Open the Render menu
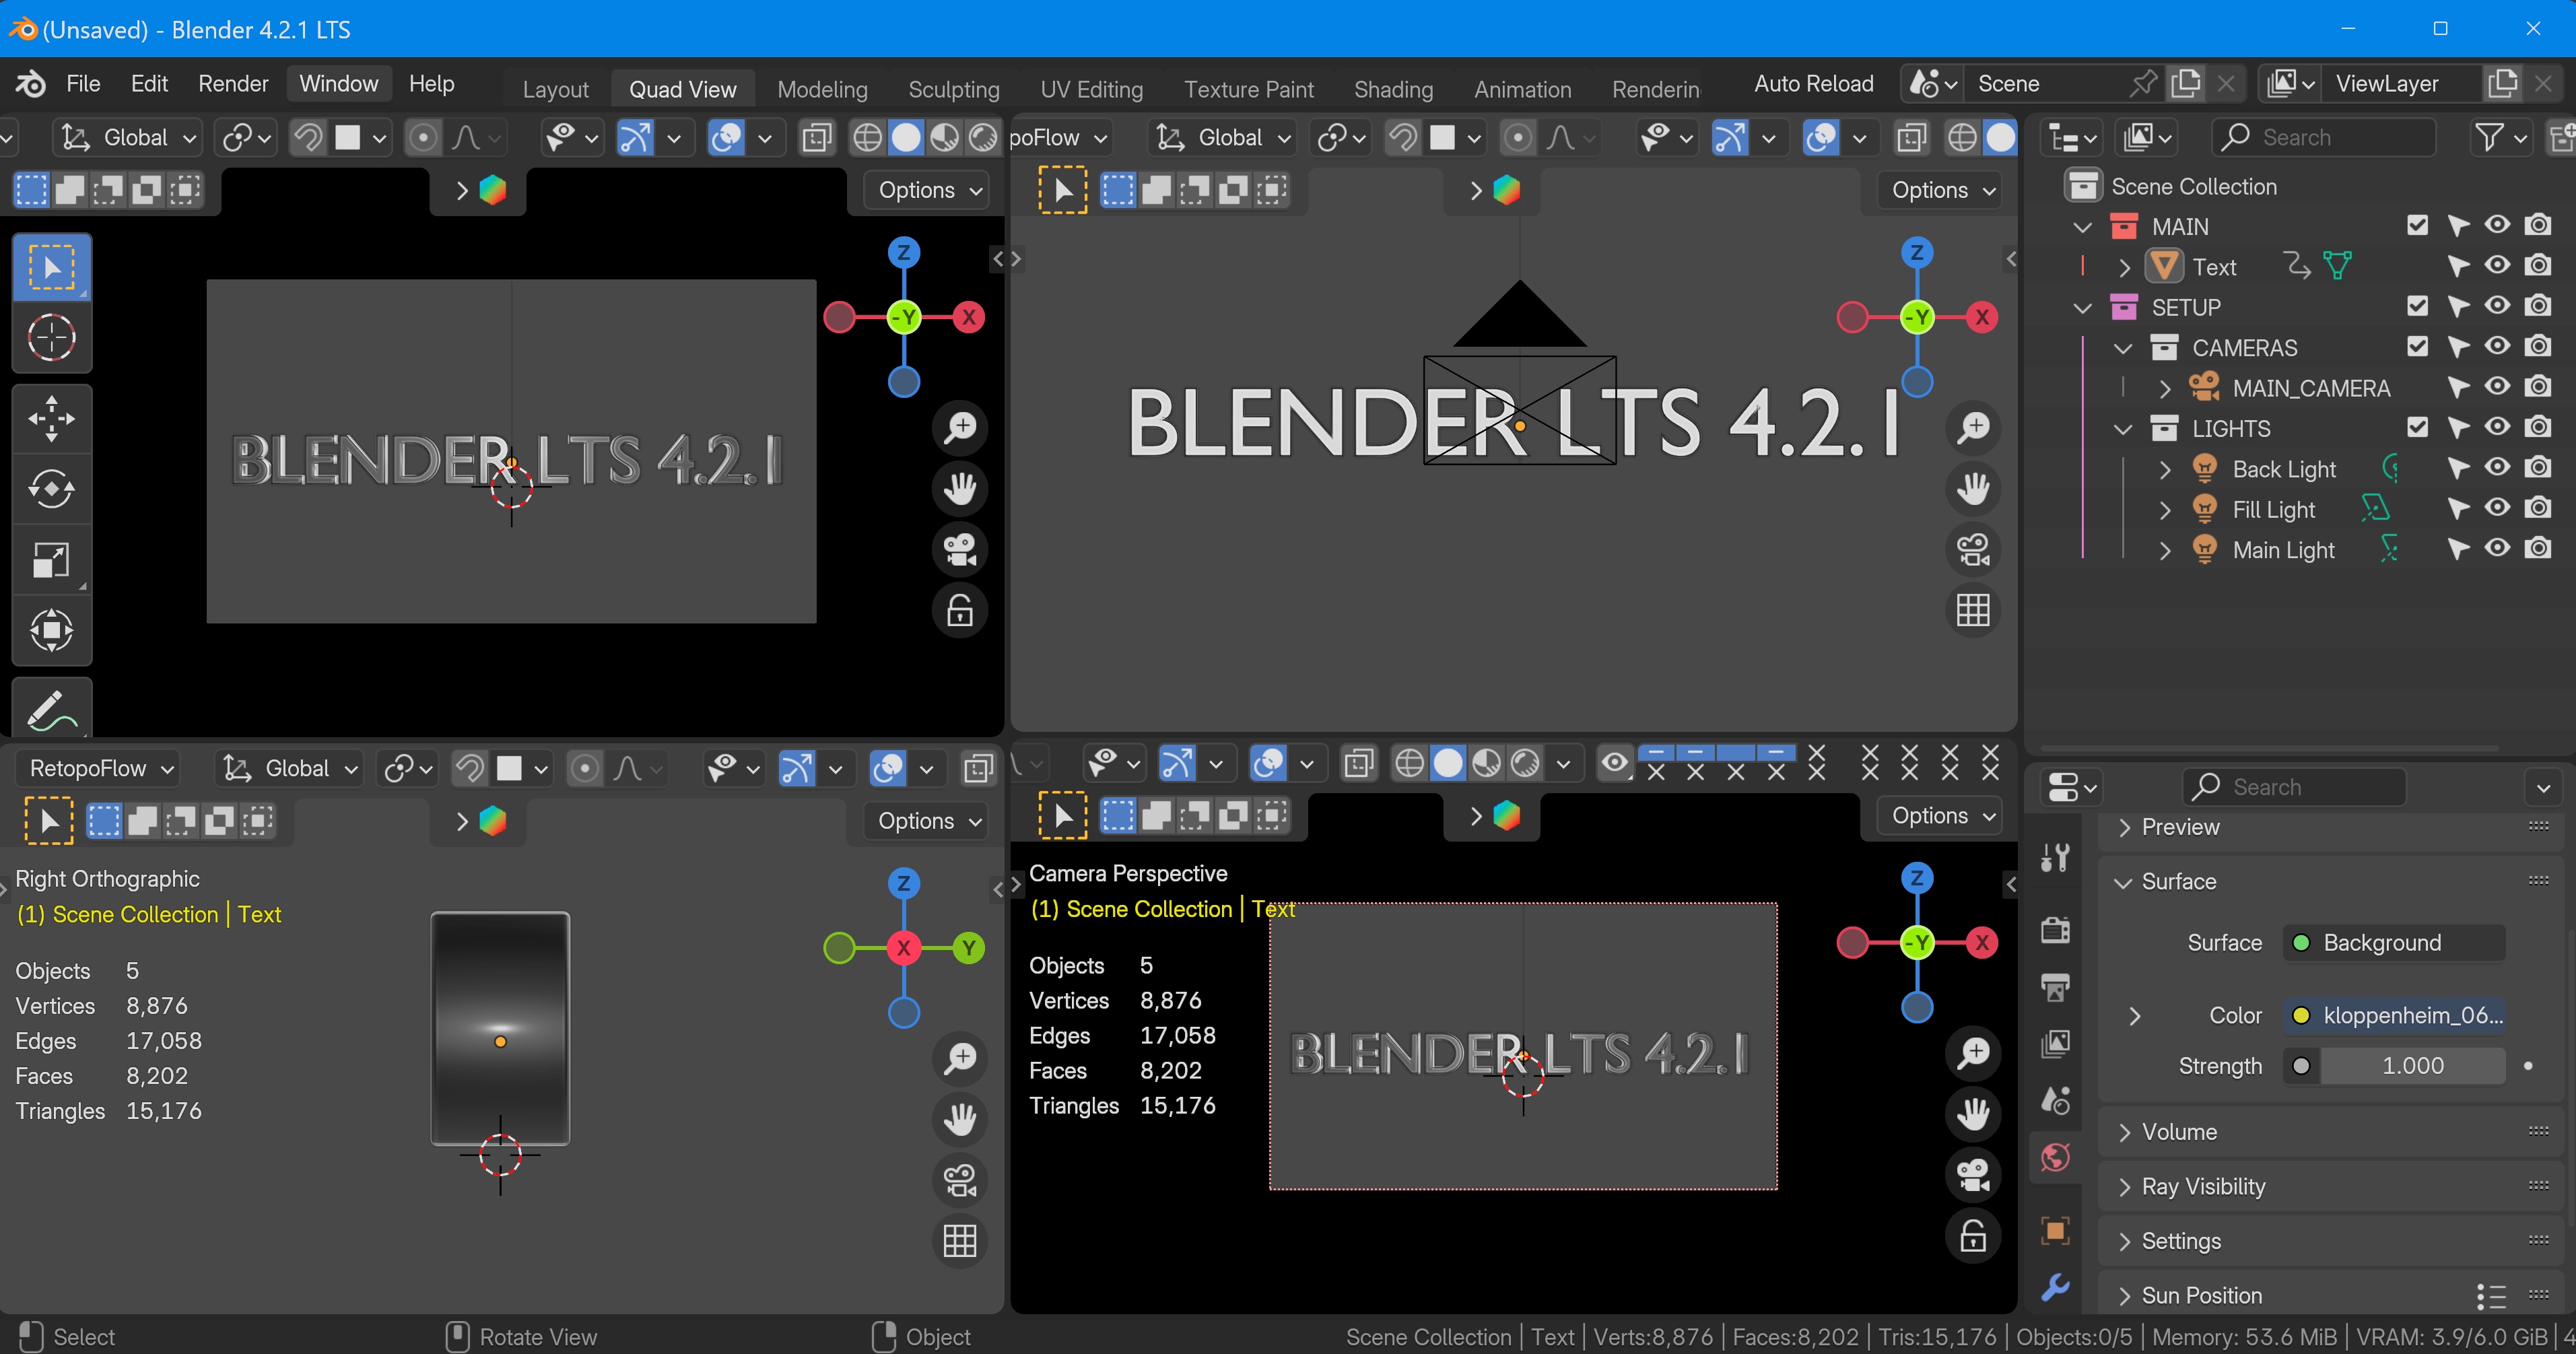2576x1354 pixels. click(x=233, y=84)
